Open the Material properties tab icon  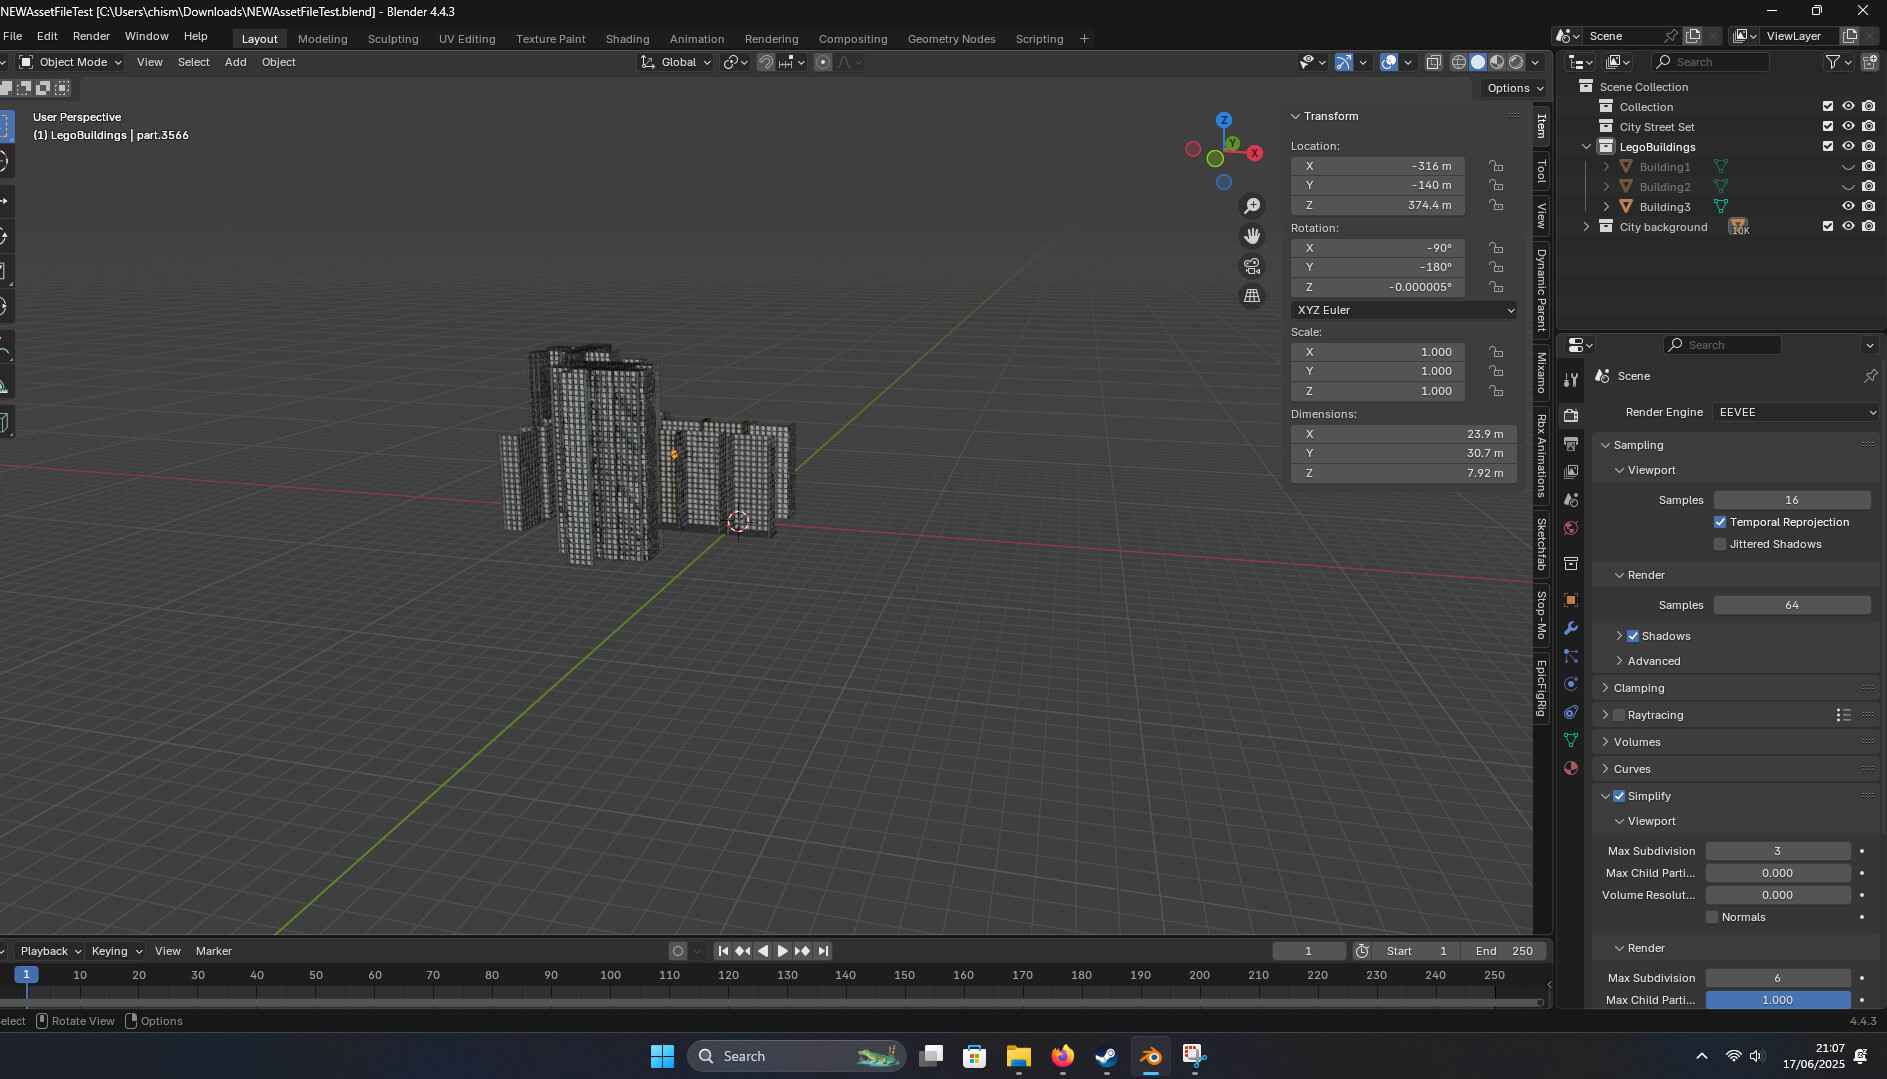1571,768
